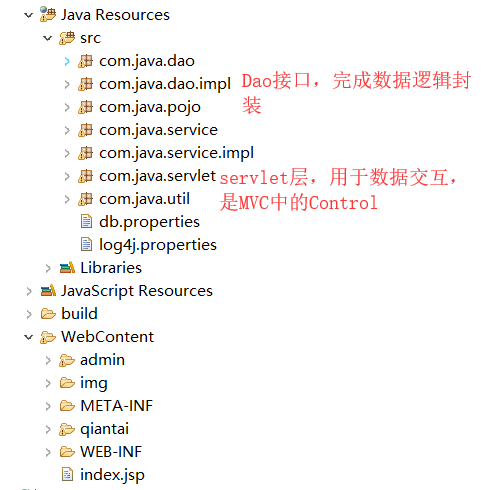Click the com.java.servlet package icon
This screenshot has width=485, height=490.
(x=85, y=176)
